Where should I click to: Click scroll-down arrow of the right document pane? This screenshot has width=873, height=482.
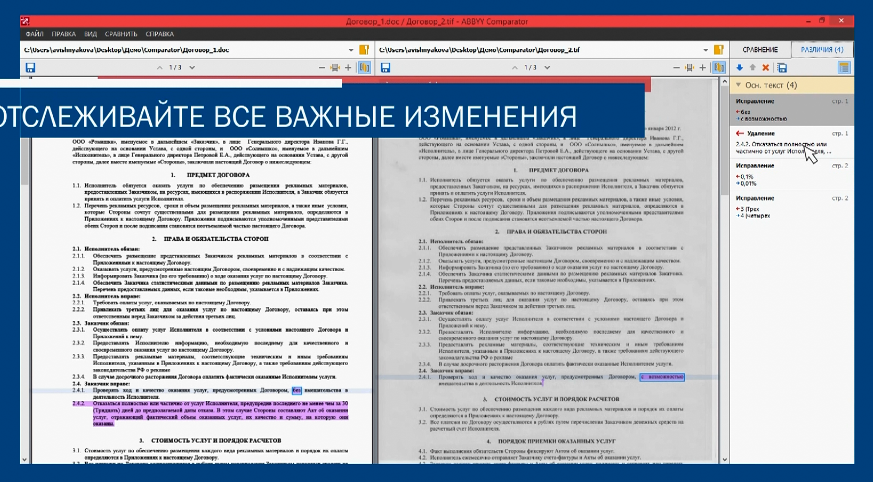(x=724, y=460)
